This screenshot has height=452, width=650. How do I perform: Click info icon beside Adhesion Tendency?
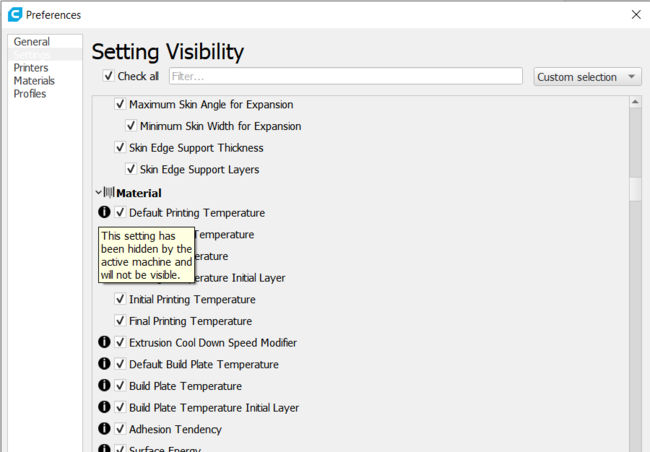pyautogui.click(x=104, y=429)
